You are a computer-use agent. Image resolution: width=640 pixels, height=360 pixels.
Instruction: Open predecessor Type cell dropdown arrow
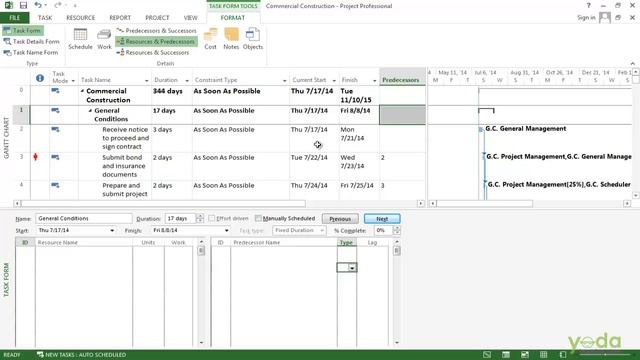pos(352,268)
